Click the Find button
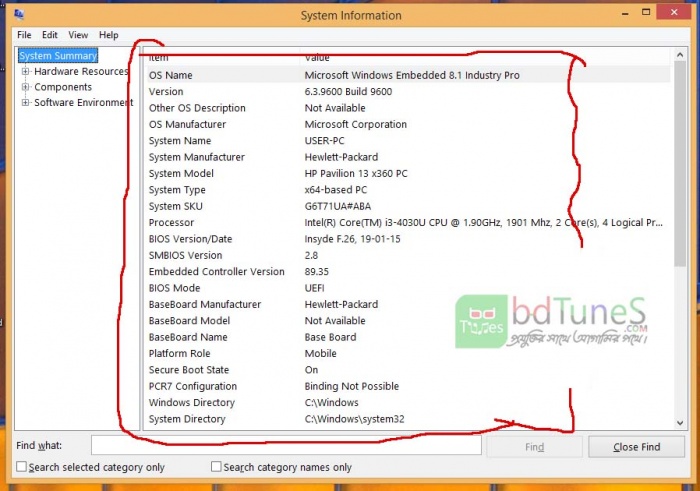 coord(534,447)
